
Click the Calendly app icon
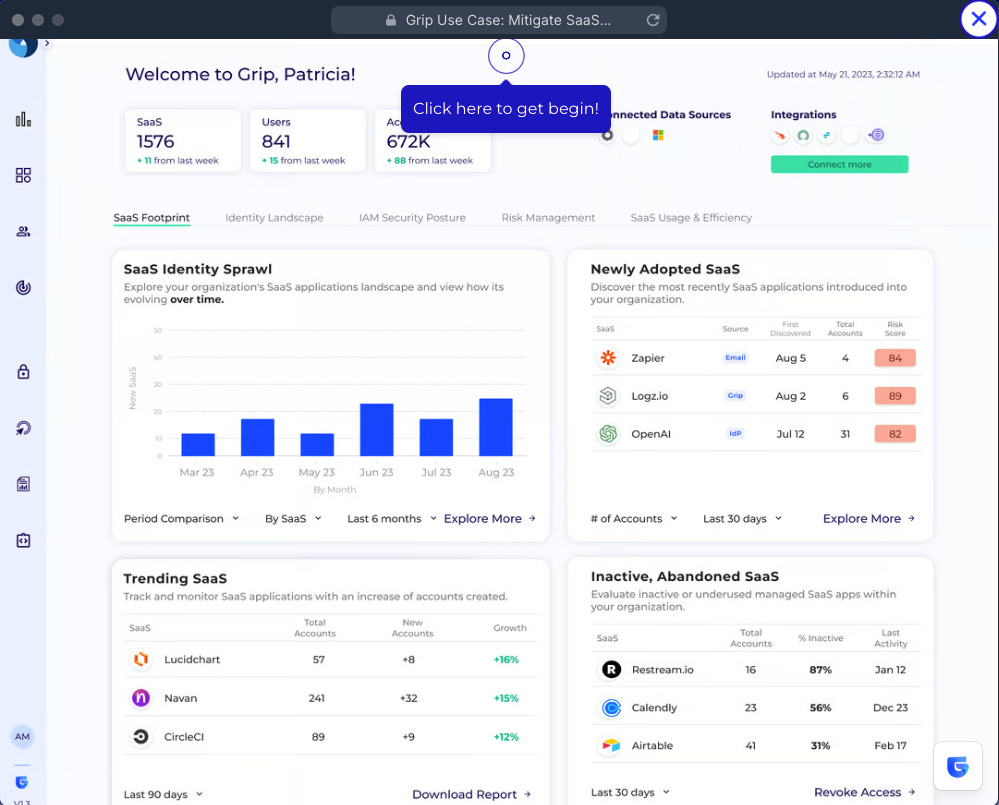(x=611, y=708)
